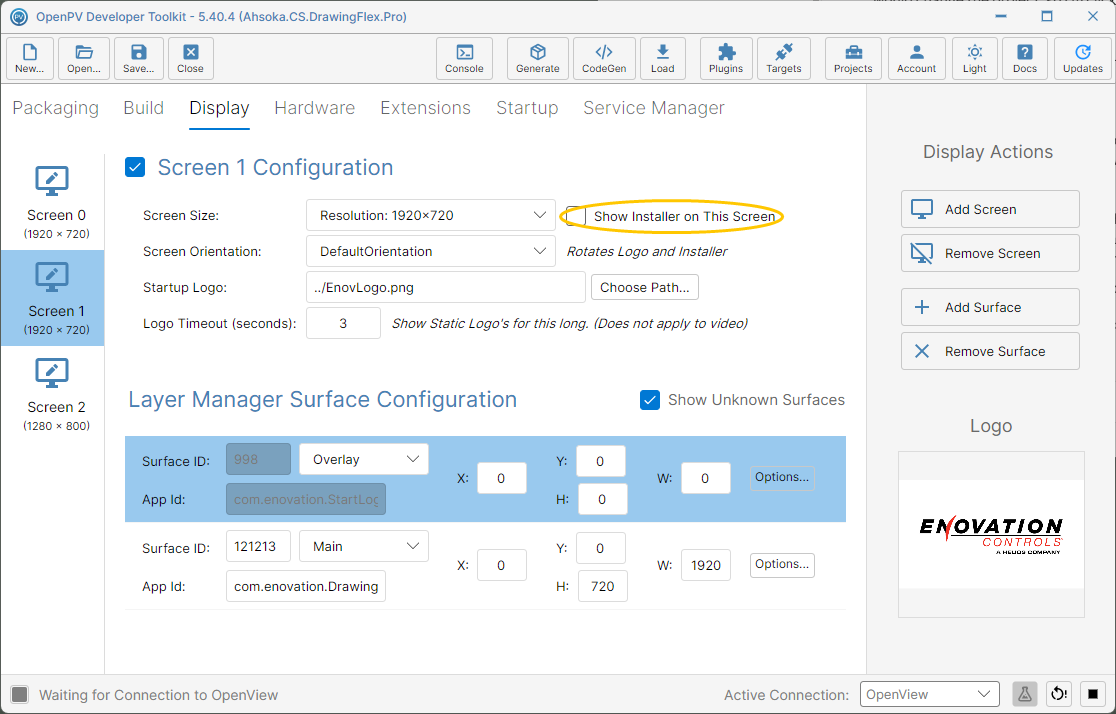
Task: Switch to Light theme
Action: coord(974,58)
